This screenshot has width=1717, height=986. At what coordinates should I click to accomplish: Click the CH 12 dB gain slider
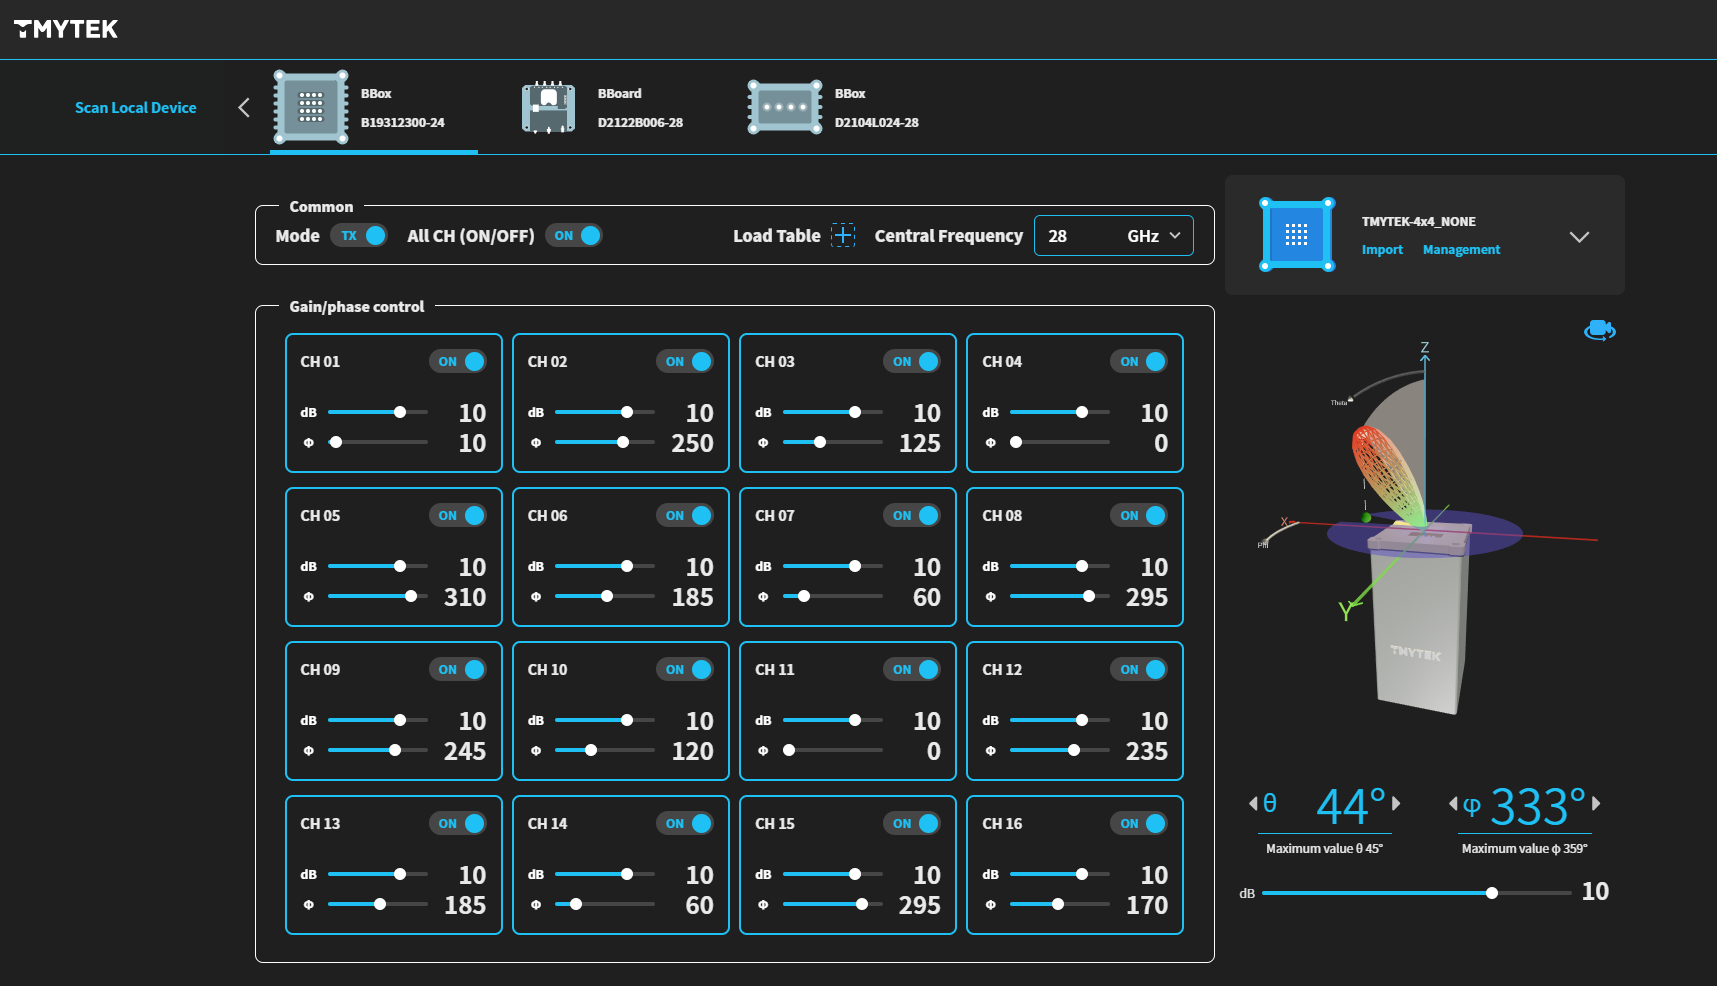tap(1059, 720)
